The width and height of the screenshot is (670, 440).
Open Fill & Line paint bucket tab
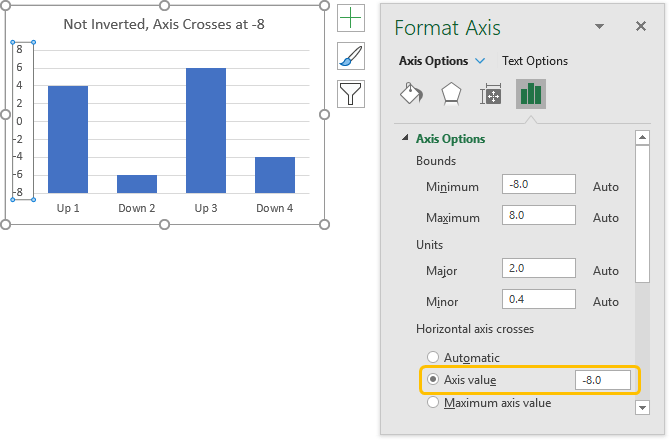pos(411,95)
